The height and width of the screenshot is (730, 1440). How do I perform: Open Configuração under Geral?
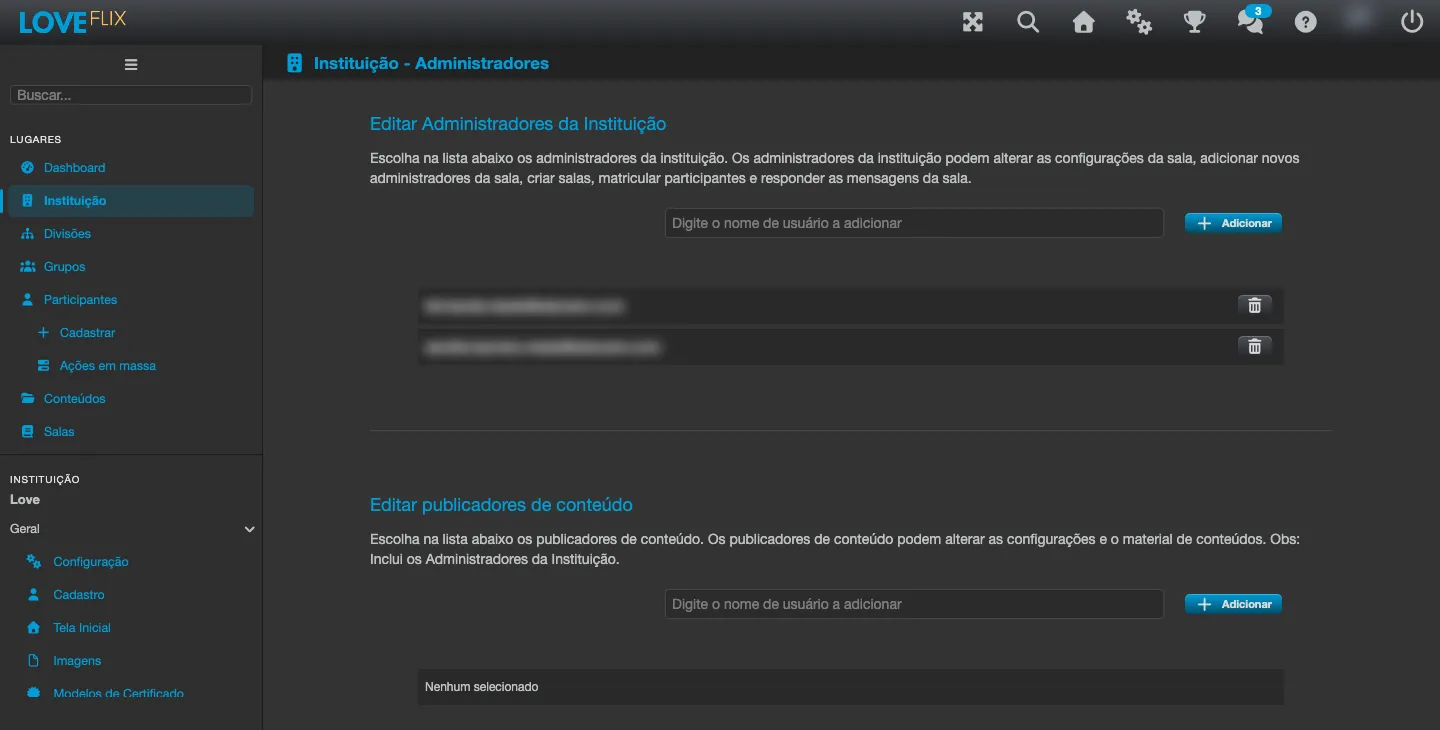[91, 562]
